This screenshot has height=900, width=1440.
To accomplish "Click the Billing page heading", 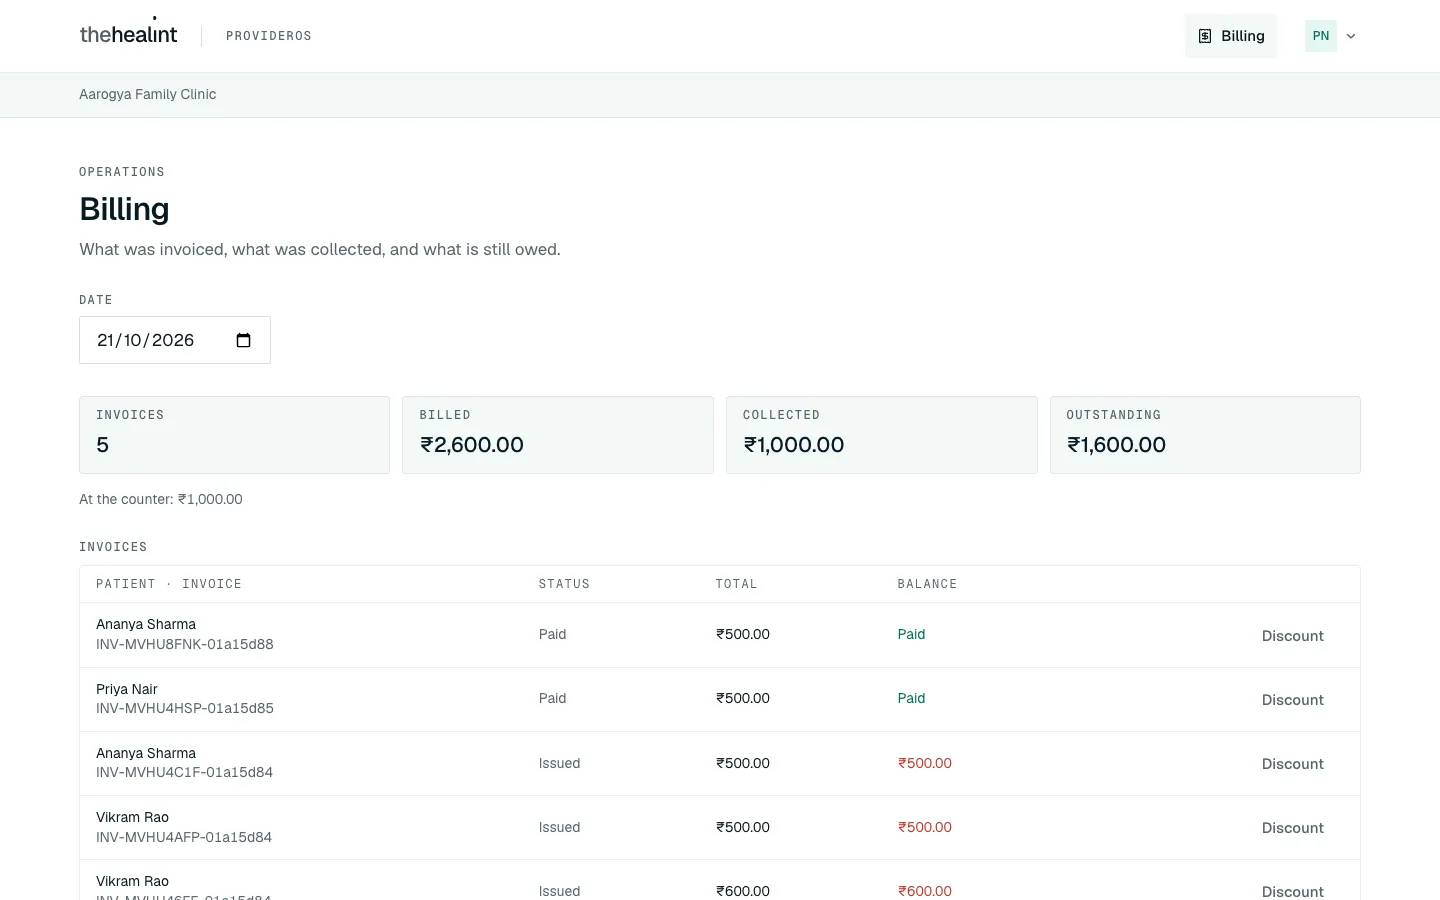I will [124, 209].
